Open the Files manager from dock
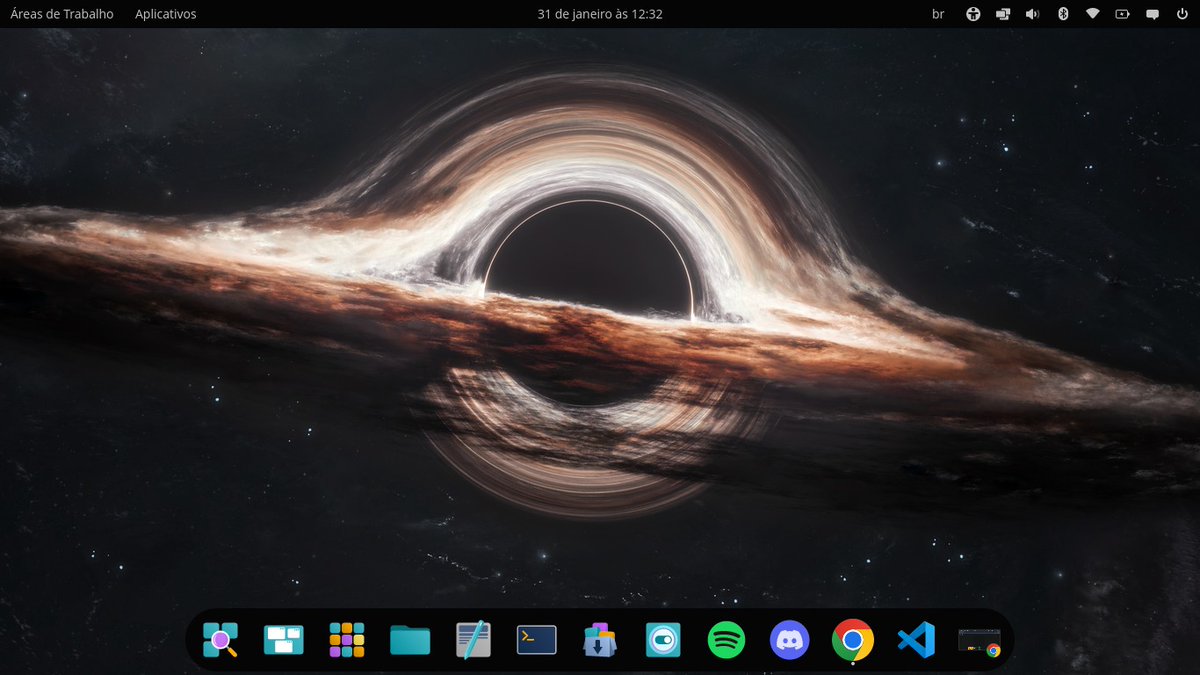The height and width of the screenshot is (675, 1200). 410,640
